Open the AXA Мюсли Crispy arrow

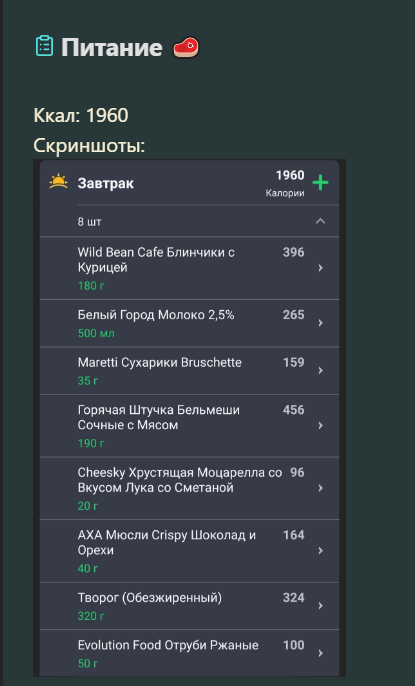point(321,550)
